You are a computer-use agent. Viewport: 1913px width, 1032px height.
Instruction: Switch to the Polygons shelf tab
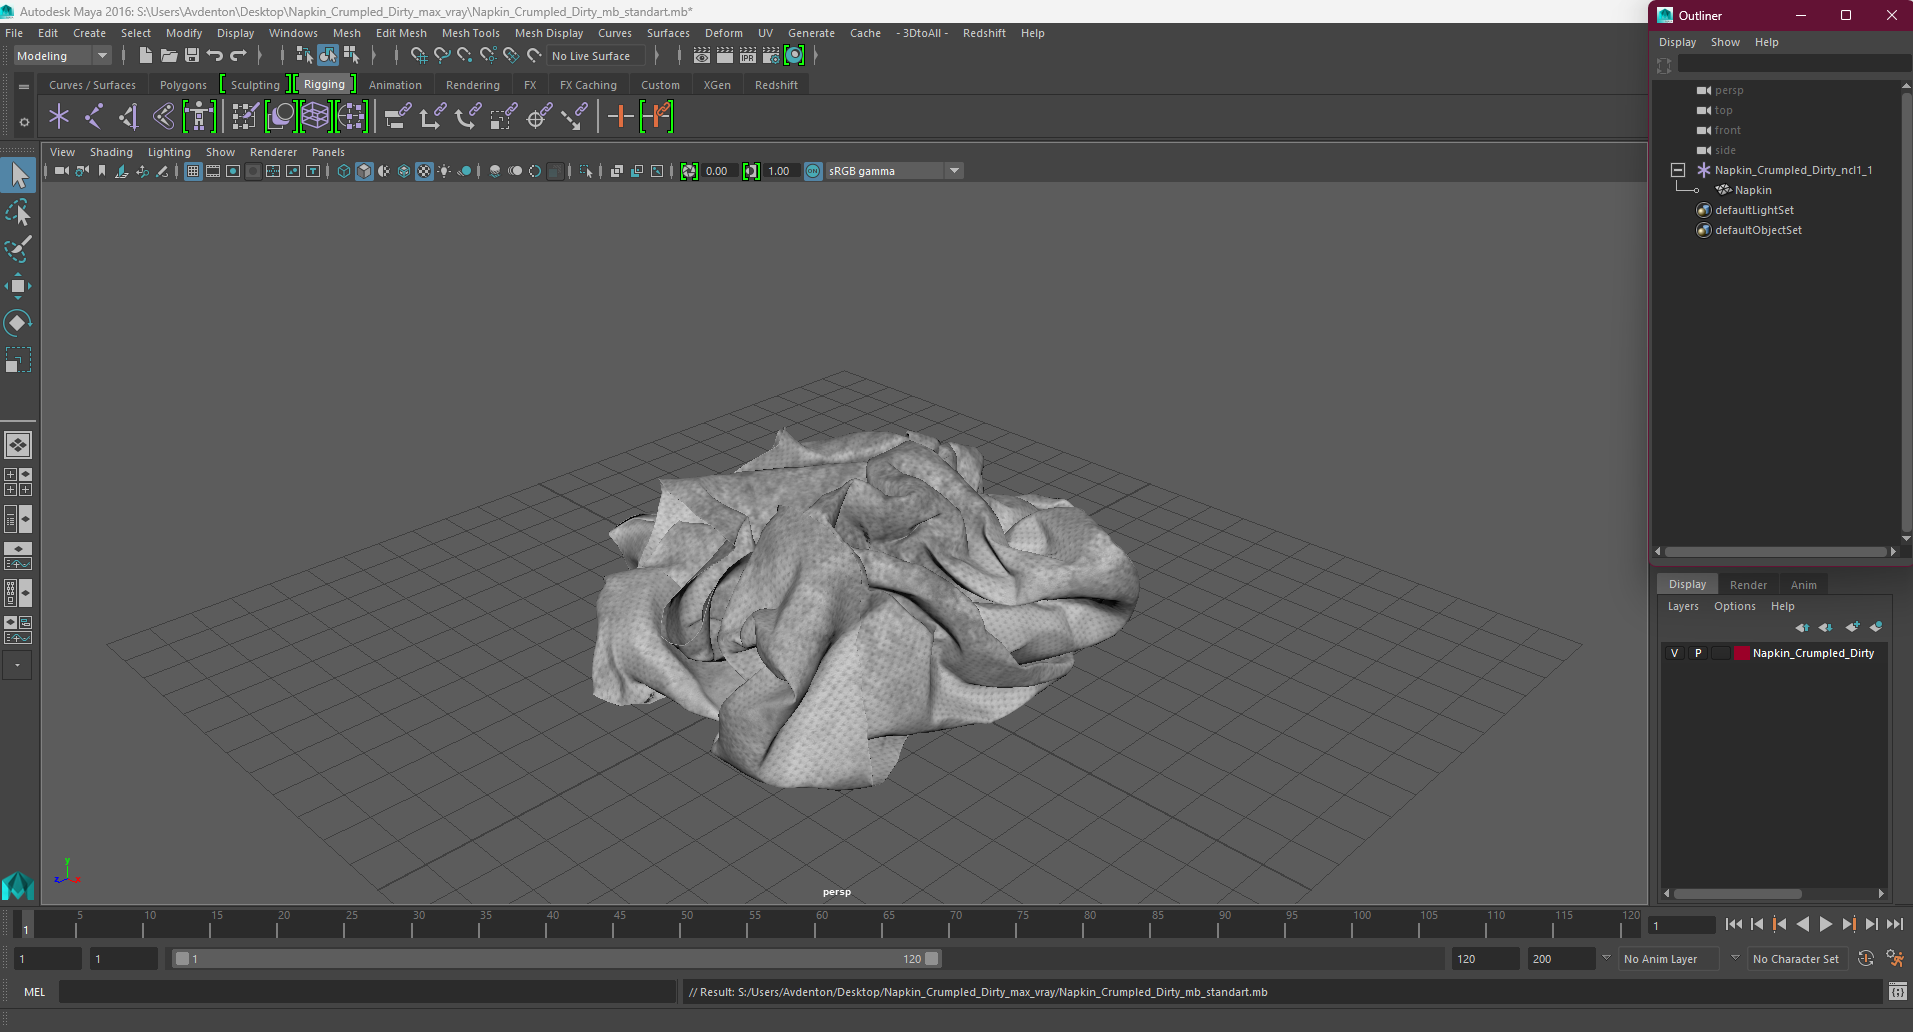coord(183,85)
